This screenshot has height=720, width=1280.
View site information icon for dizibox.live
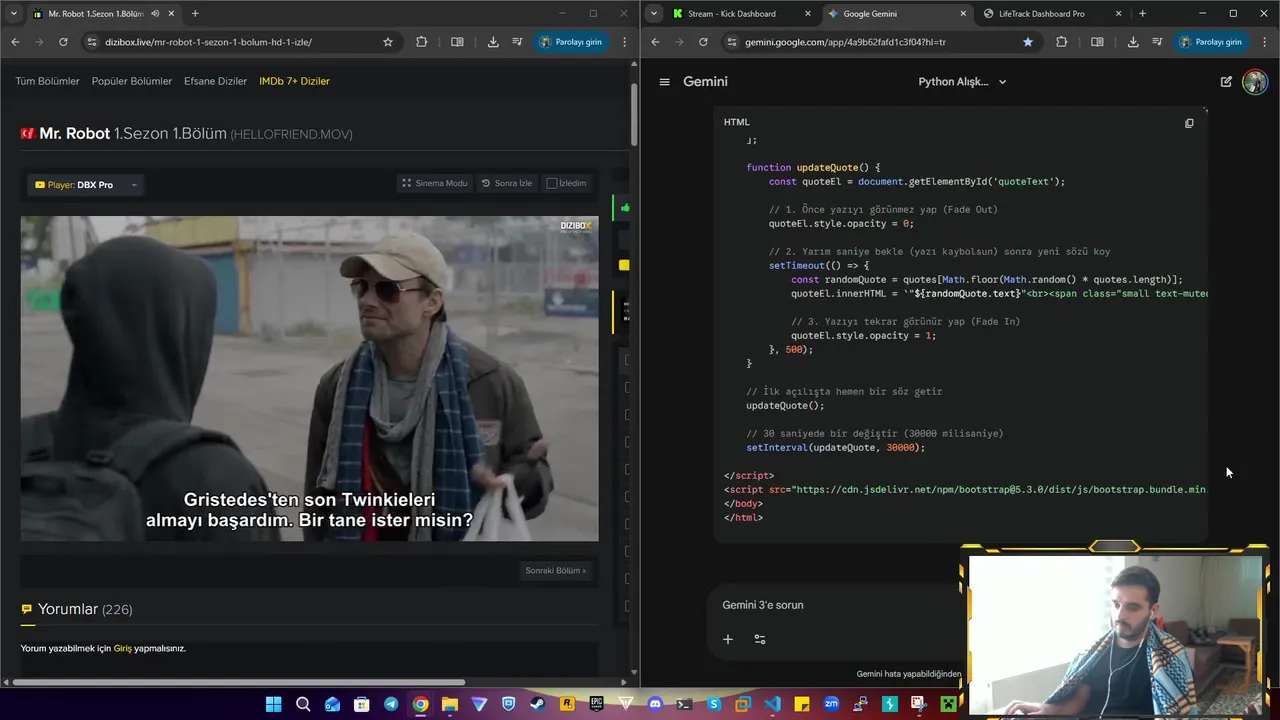click(x=92, y=42)
